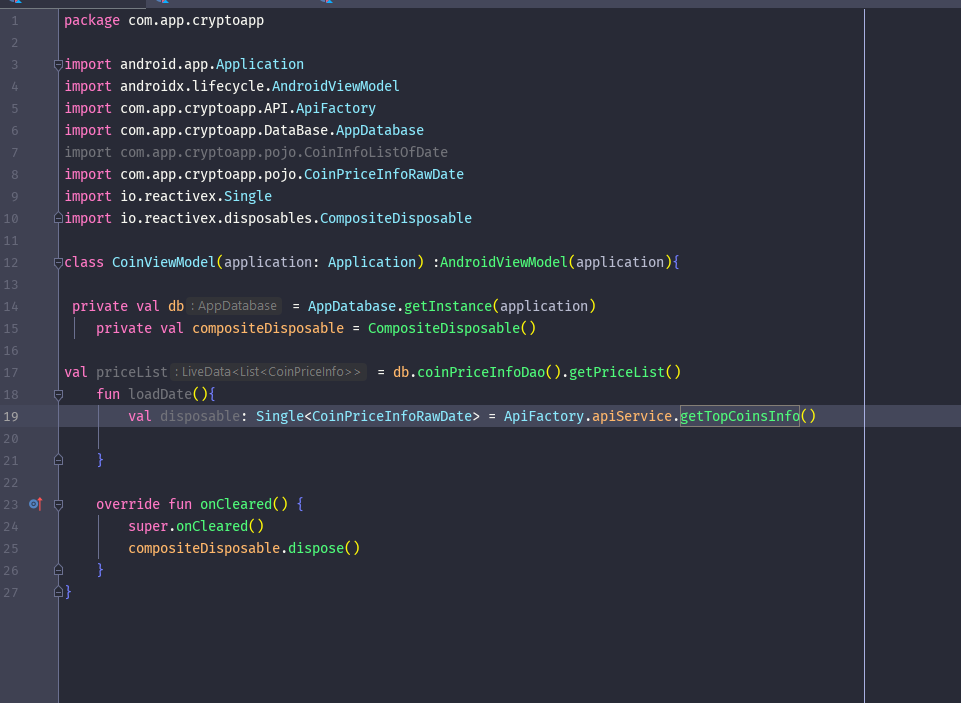Click the apiService property on line 19
This screenshot has height=703, width=961.
tap(632, 416)
